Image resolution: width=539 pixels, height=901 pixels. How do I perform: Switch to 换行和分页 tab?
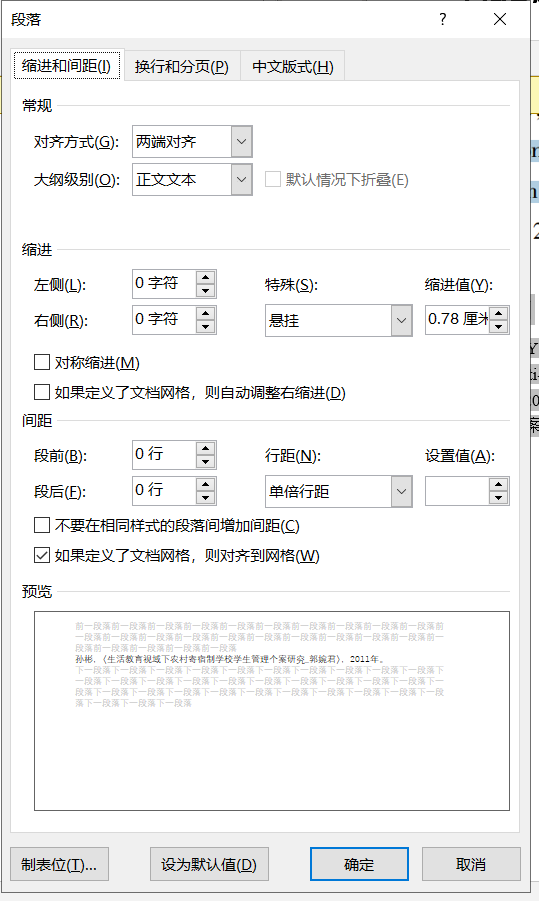click(182, 67)
